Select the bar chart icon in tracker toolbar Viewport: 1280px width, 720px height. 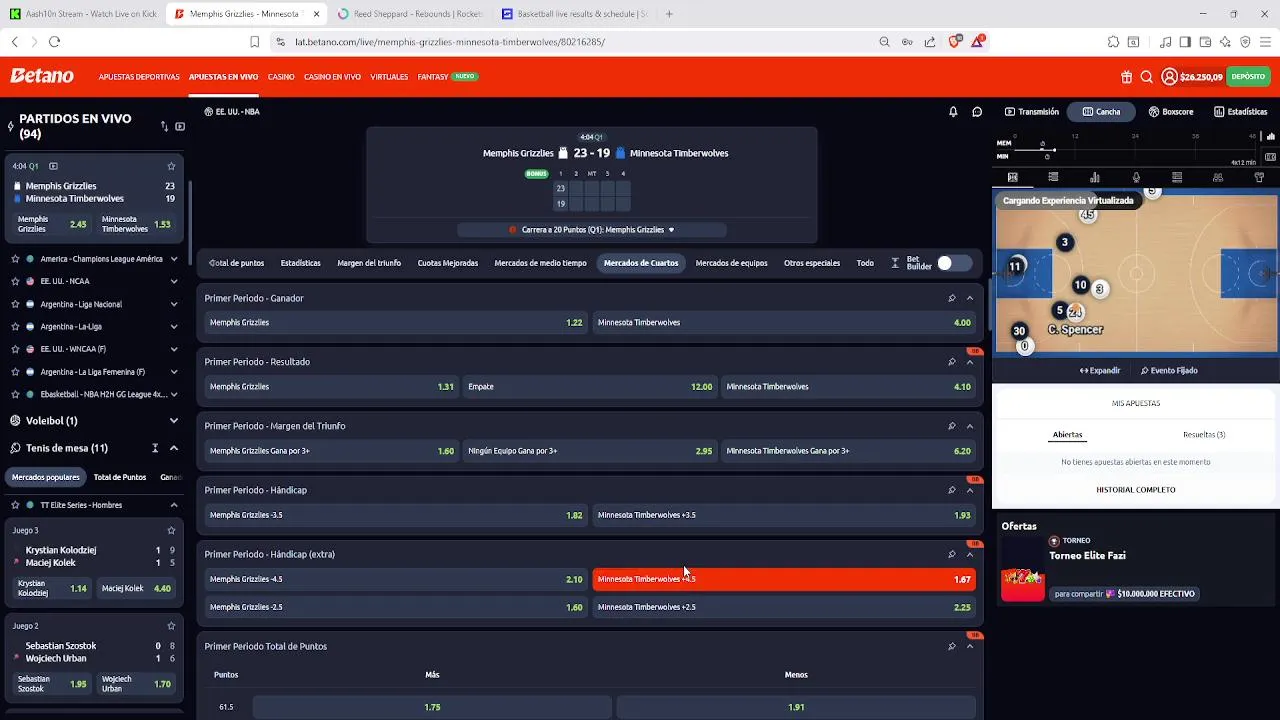tap(1095, 177)
